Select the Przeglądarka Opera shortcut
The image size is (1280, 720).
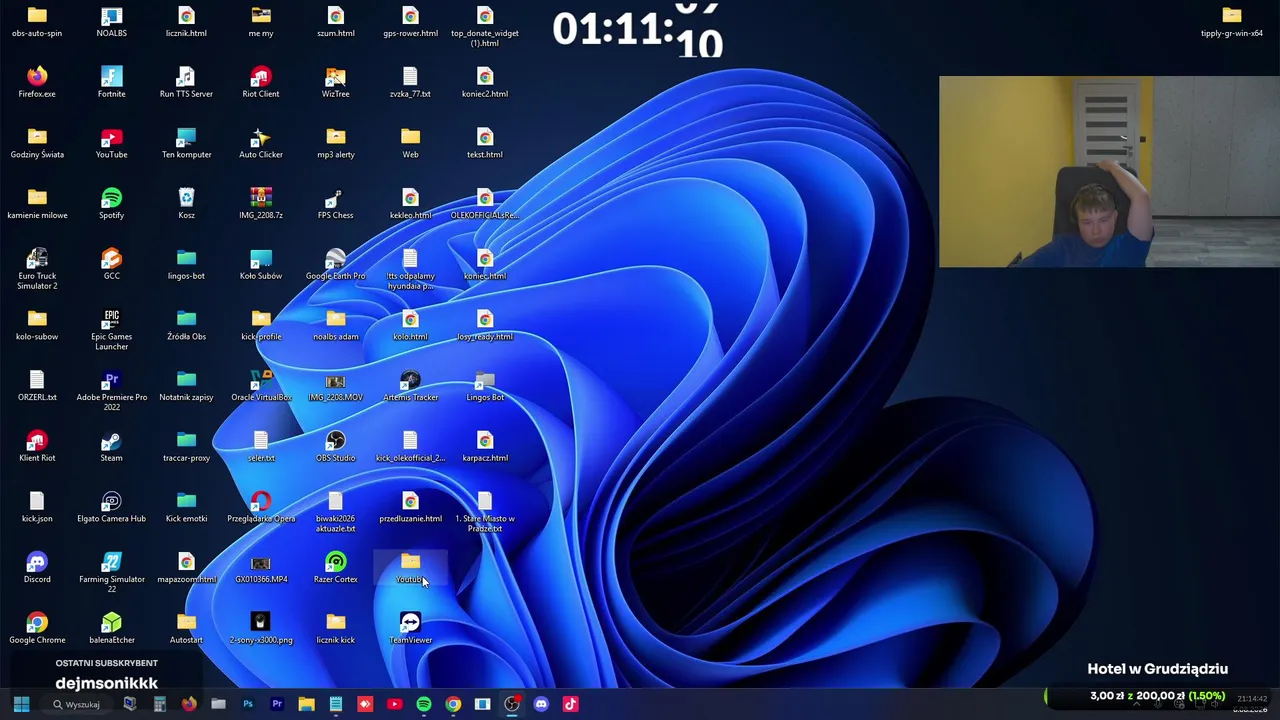tap(261, 507)
